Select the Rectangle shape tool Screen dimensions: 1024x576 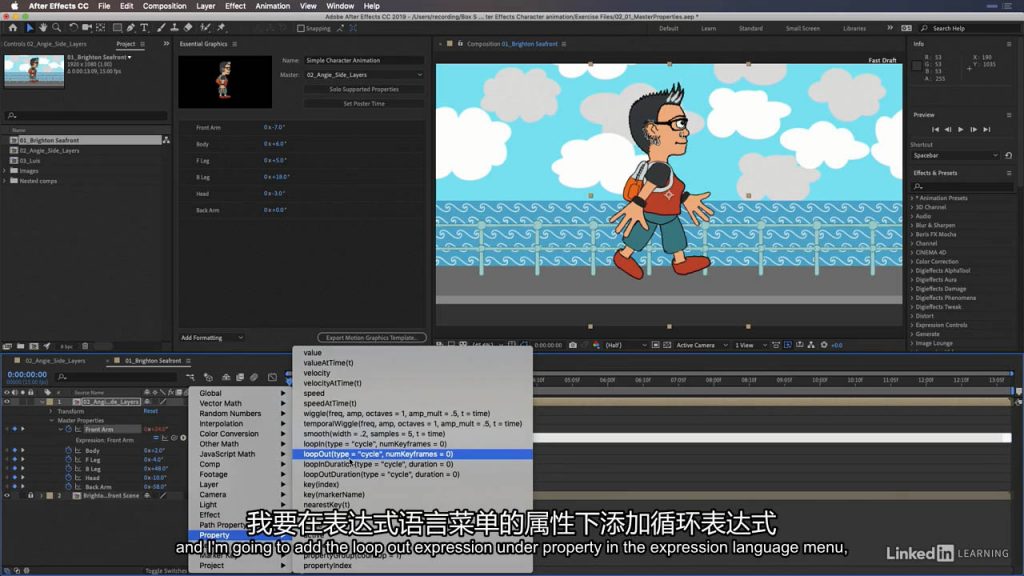118,28
